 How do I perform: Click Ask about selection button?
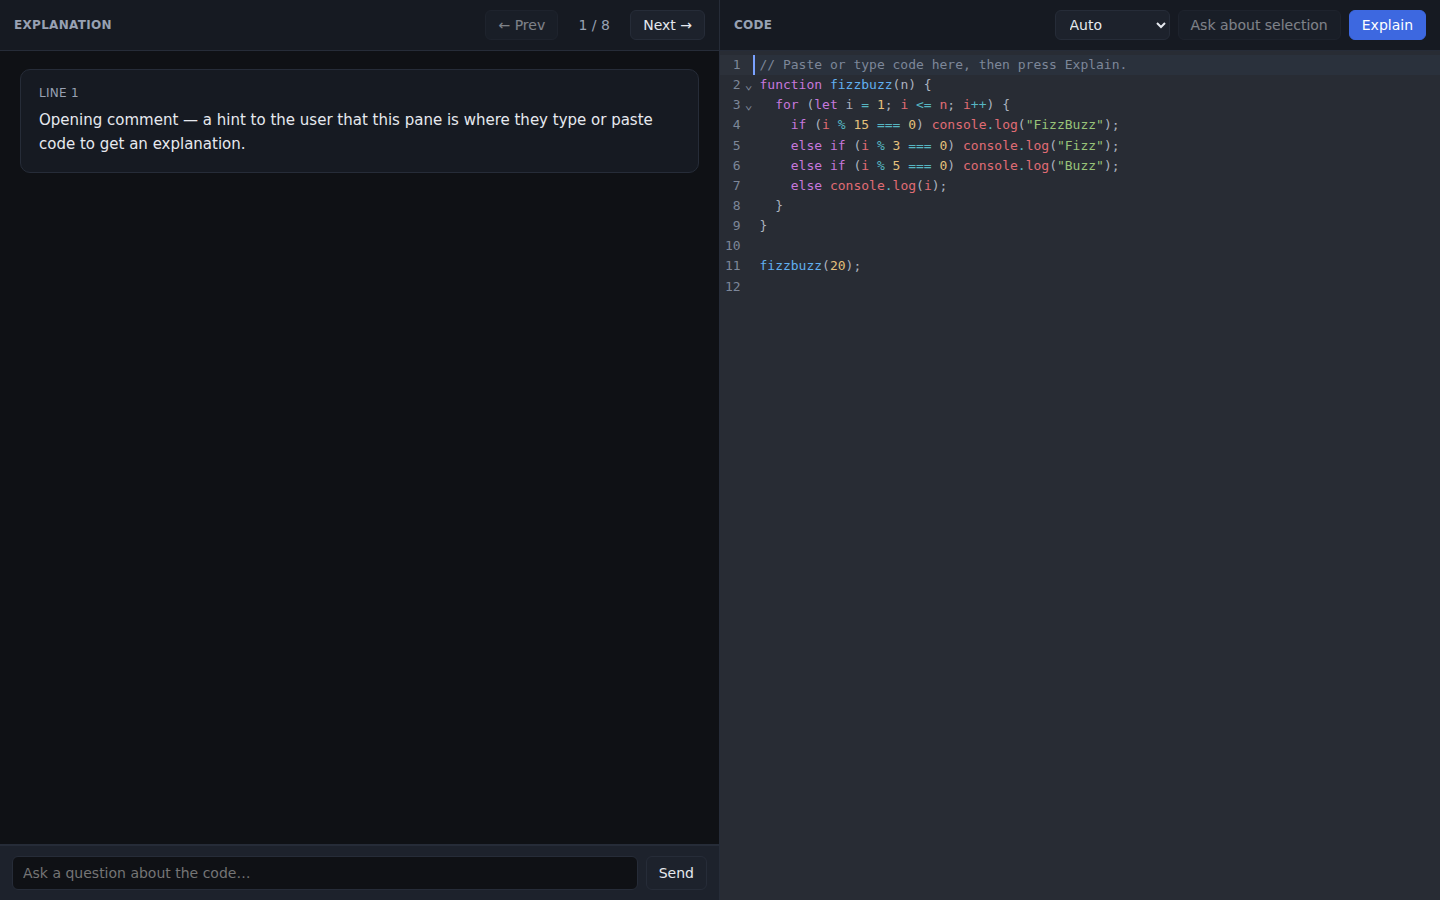pos(1258,25)
